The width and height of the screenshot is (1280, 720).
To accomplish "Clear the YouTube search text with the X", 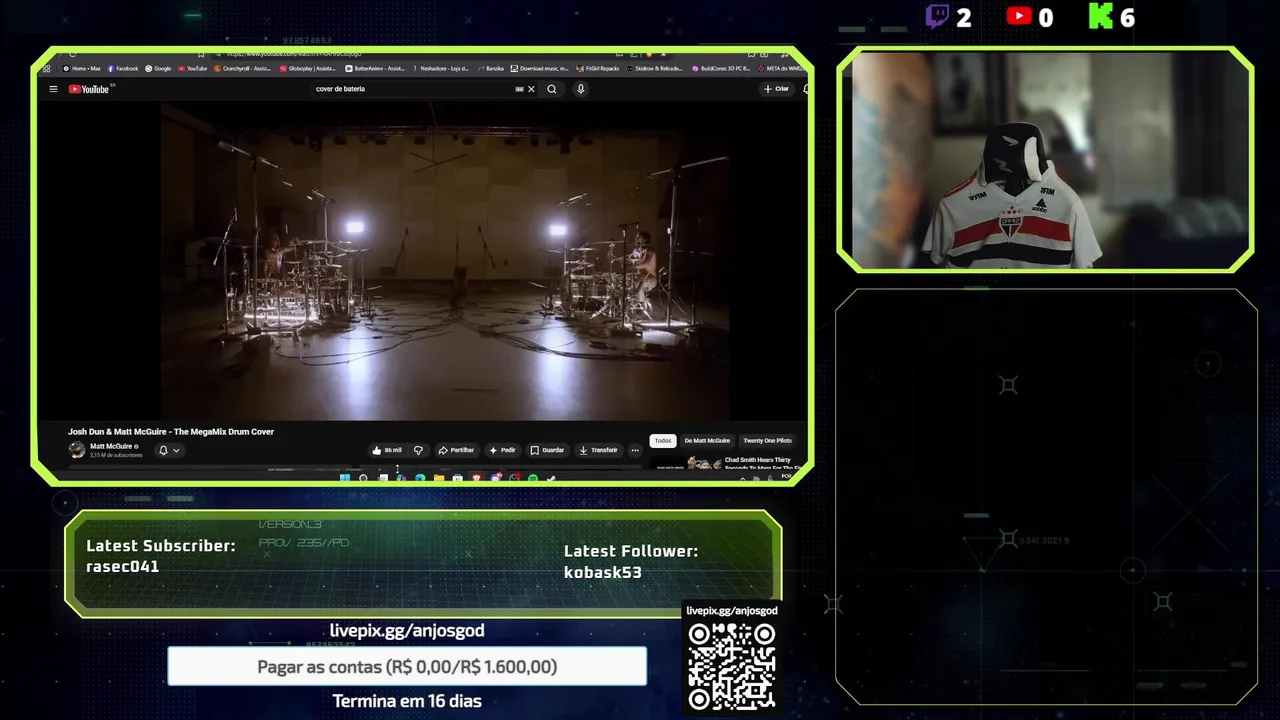I will (531, 89).
